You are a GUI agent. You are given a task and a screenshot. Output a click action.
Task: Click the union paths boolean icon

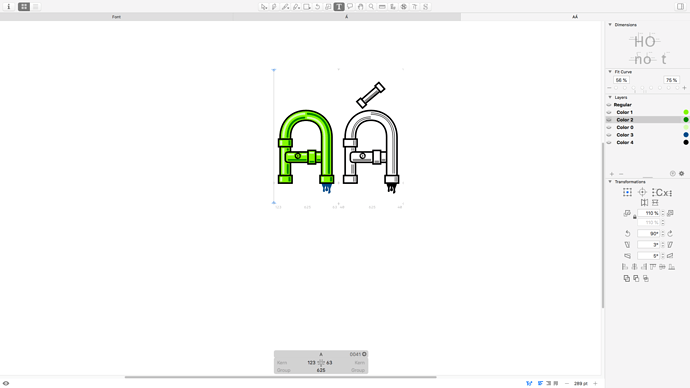(x=627, y=278)
